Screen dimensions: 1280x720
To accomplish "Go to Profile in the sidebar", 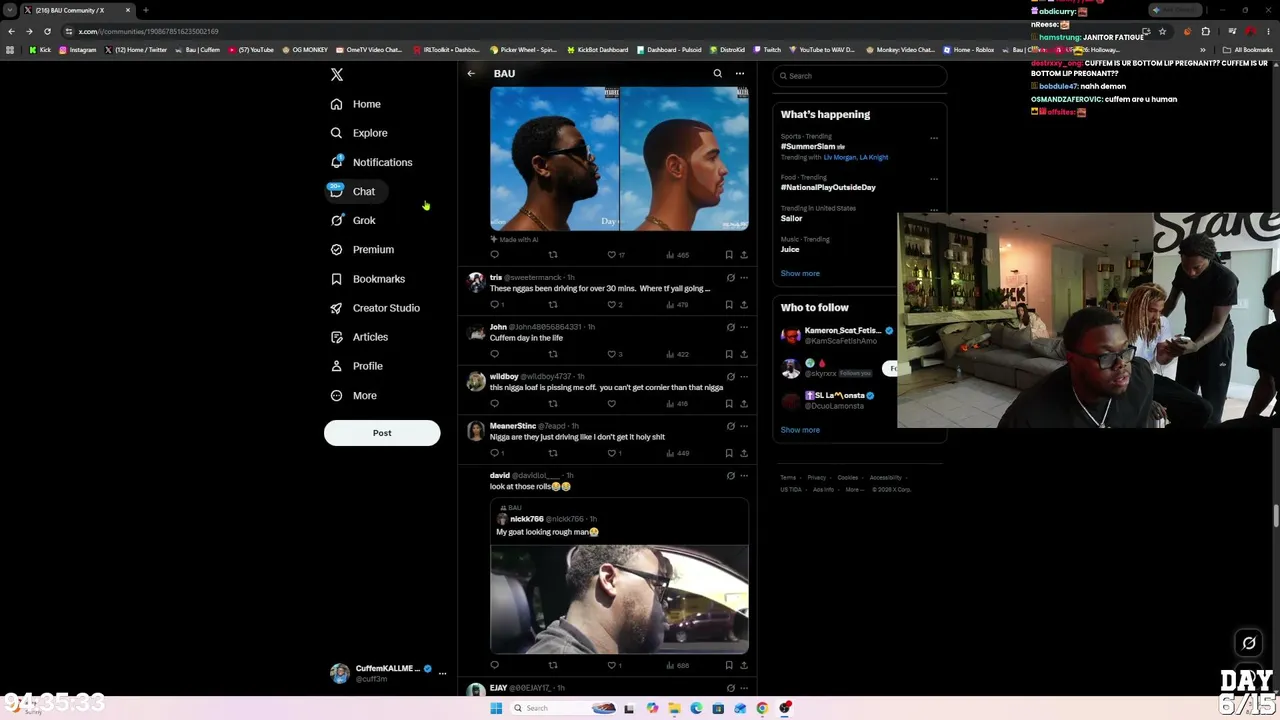I will [x=356, y=366].
